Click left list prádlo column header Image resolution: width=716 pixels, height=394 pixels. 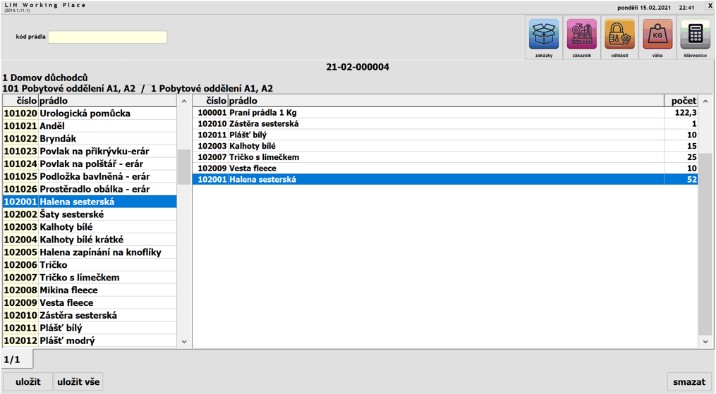pyautogui.click(x=107, y=101)
